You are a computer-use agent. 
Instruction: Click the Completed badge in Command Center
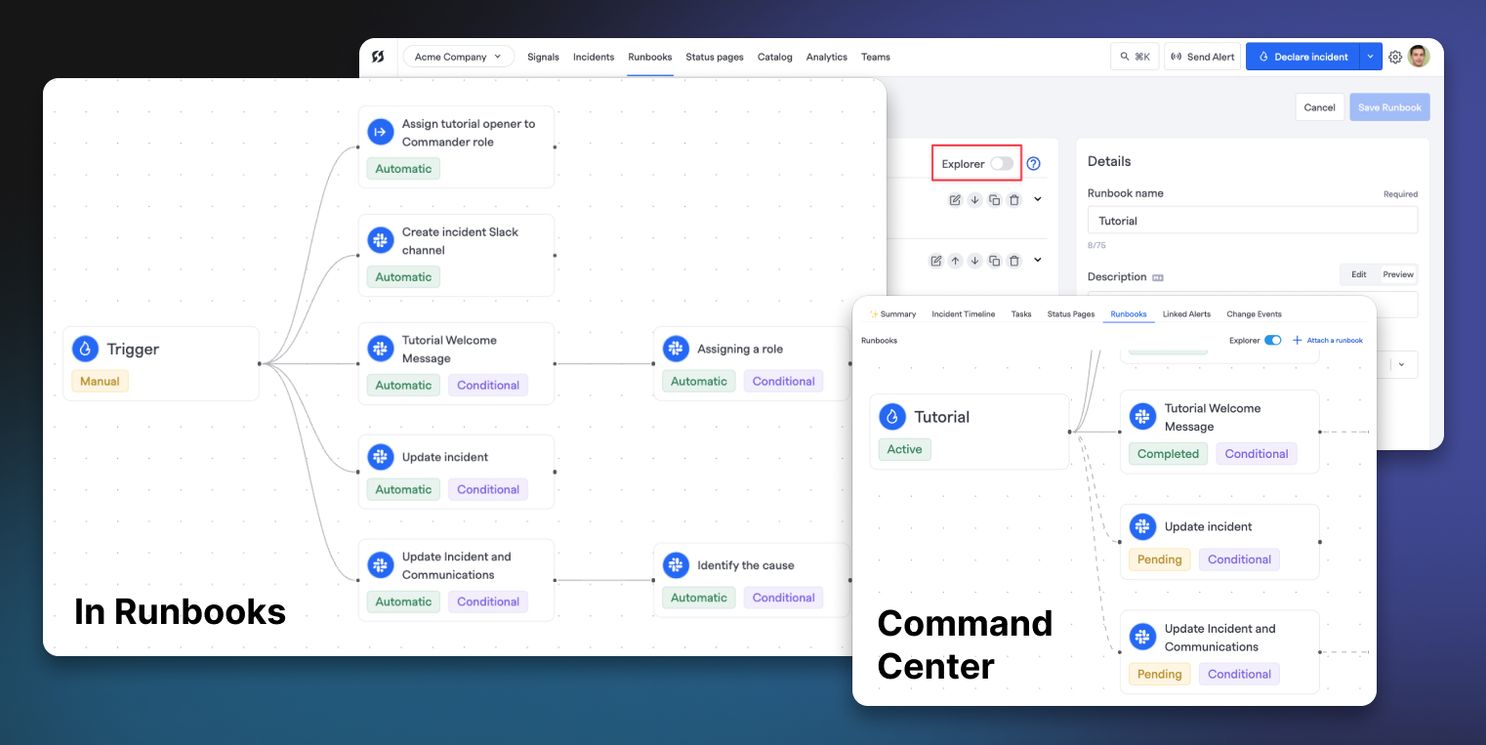click(1168, 454)
